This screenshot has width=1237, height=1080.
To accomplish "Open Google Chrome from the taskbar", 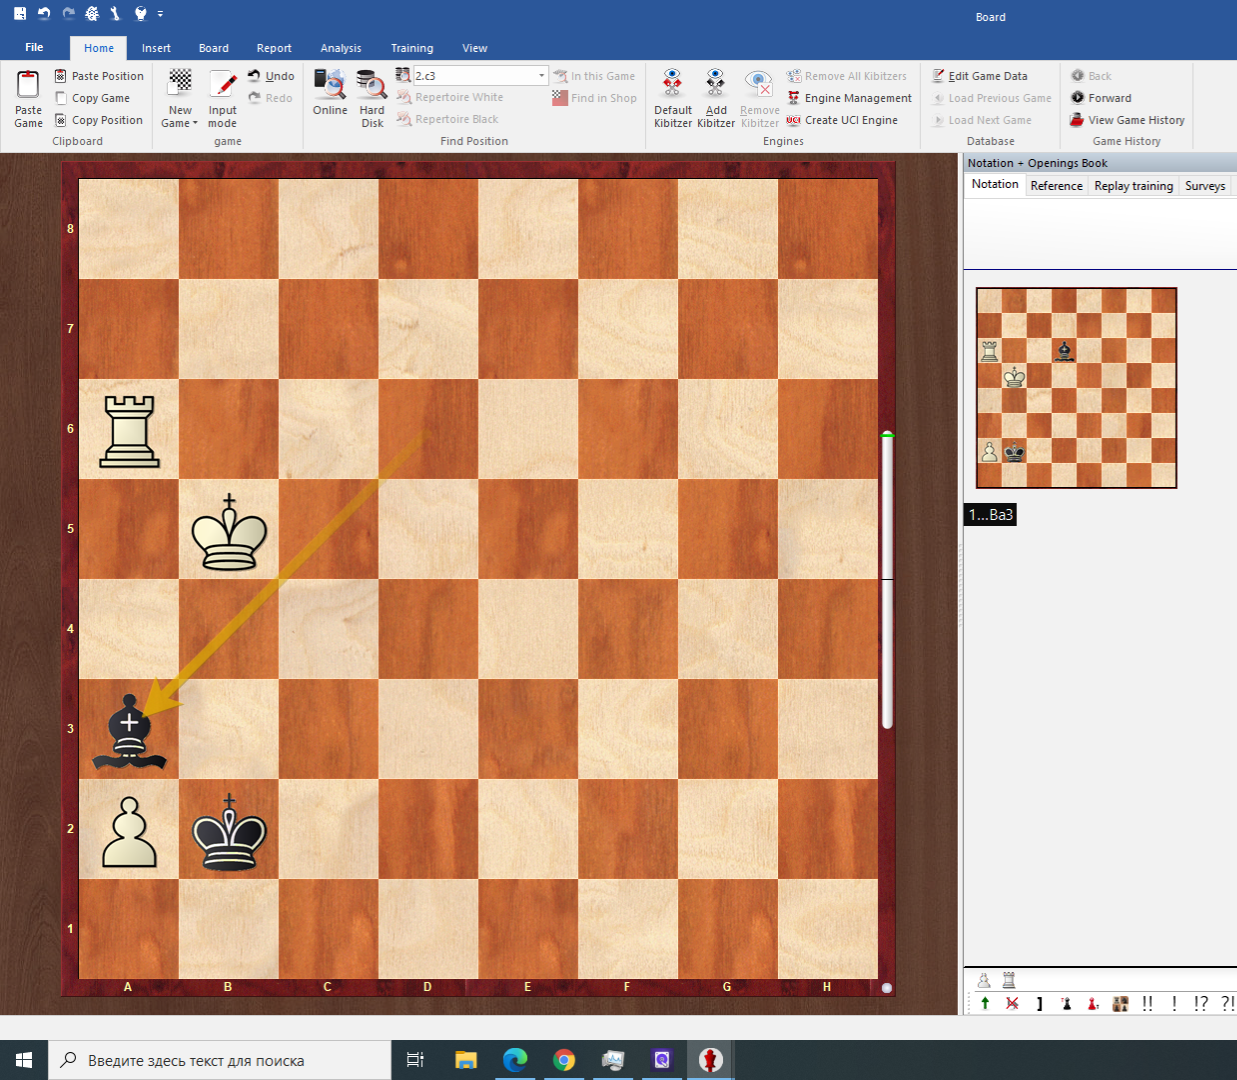I will [564, 1060].
